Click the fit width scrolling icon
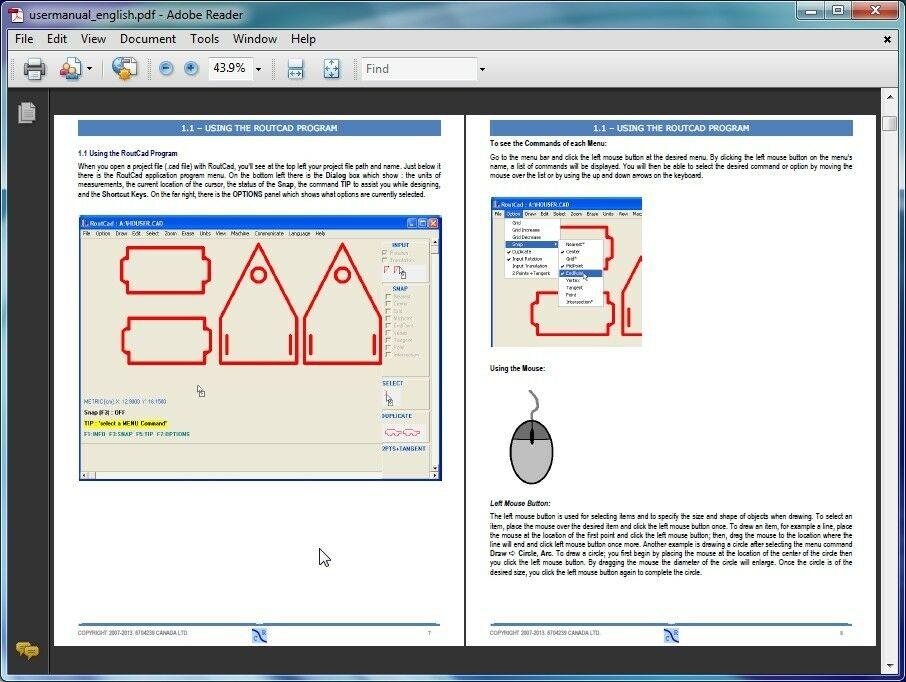This screenshot has height=682, width=906. click(x=295, y=69)
